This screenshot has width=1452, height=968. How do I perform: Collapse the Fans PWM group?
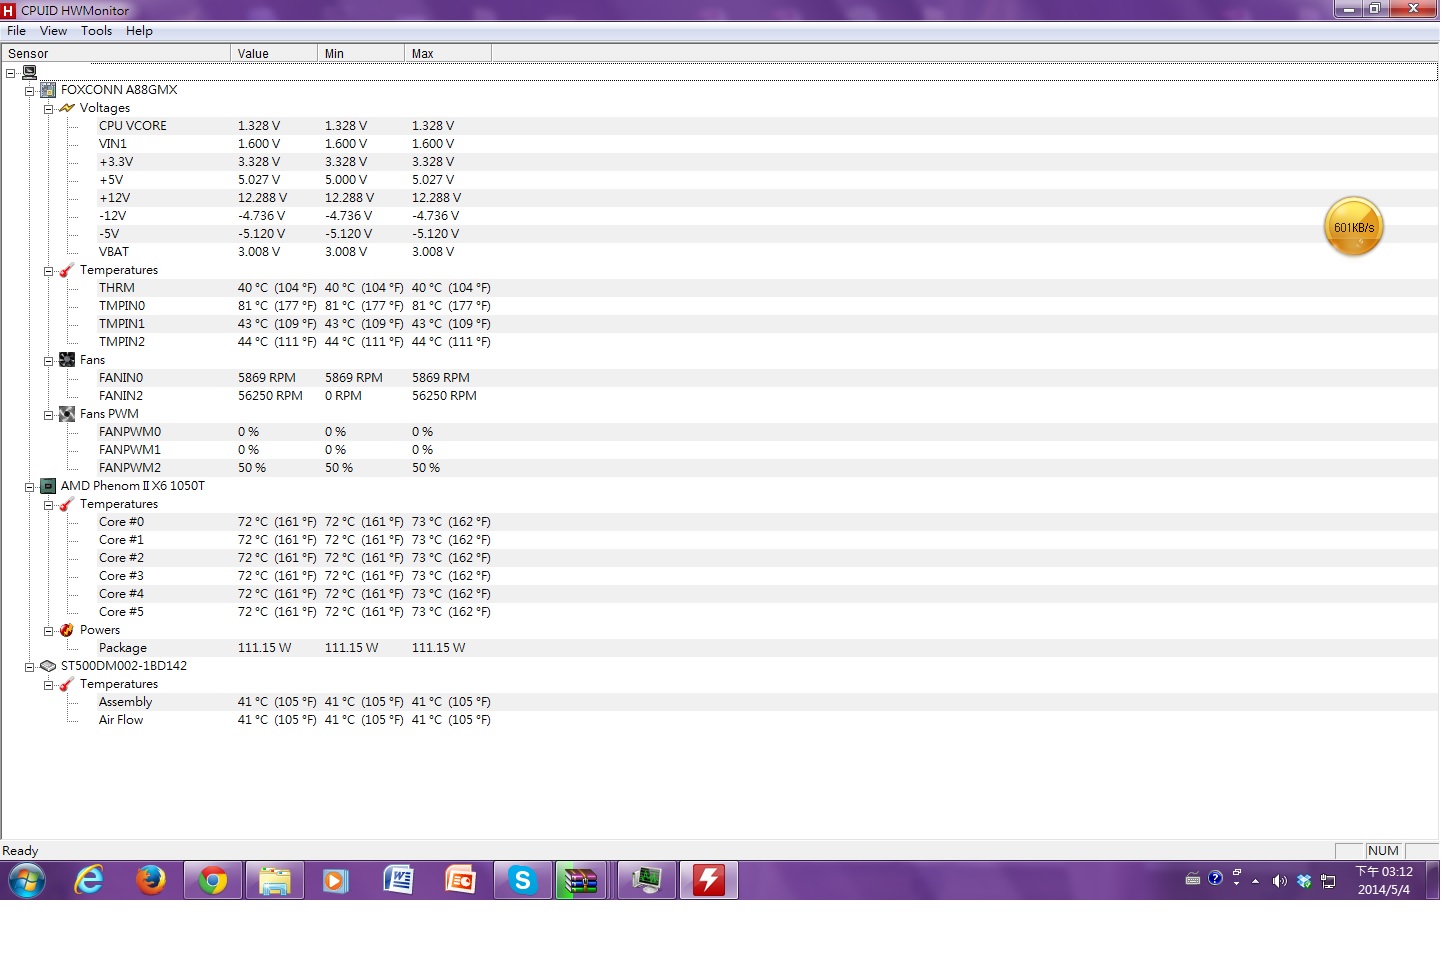tap(48, 415)
